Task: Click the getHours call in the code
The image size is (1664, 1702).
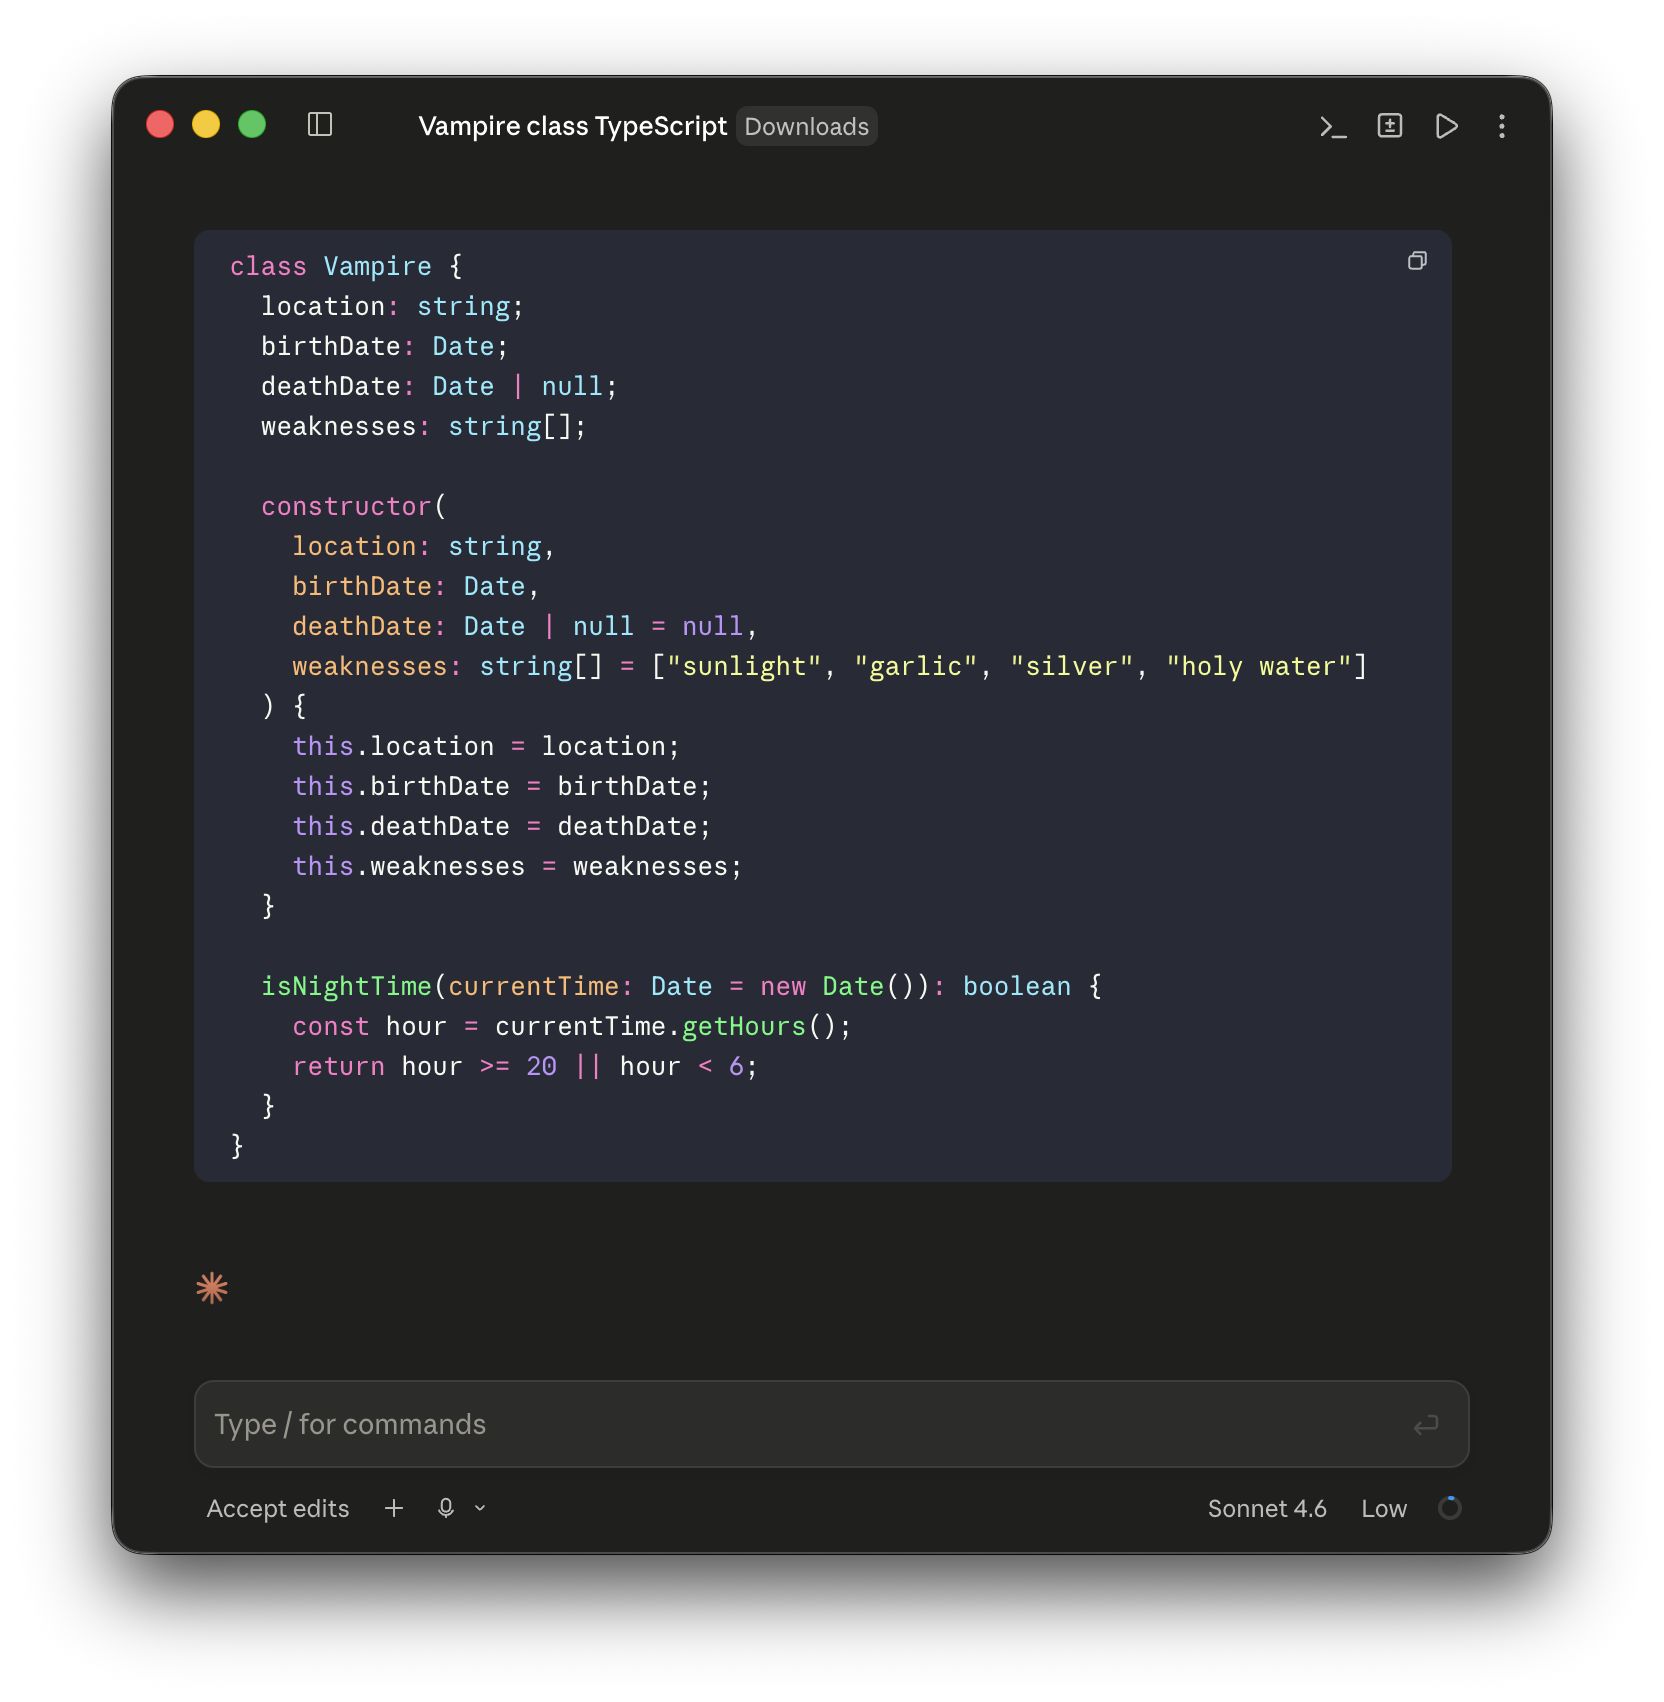Action: point(744,1026)
